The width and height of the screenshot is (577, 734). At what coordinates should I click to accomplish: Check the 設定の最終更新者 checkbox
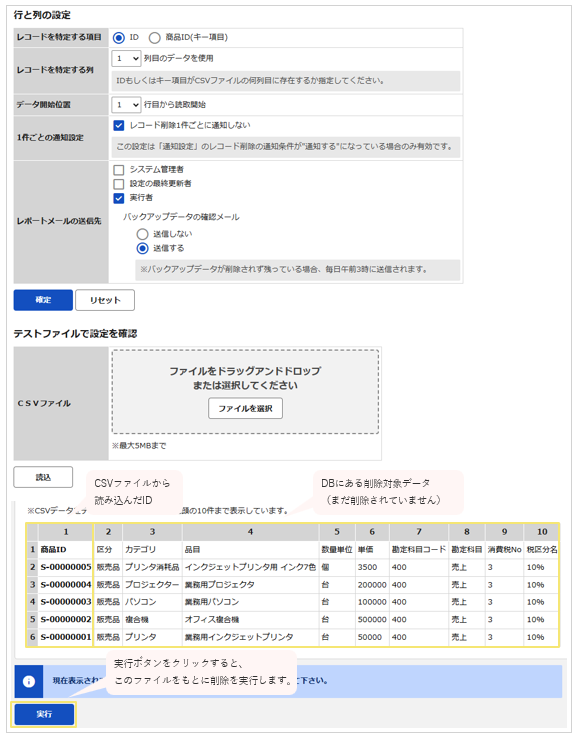click(x=119, y=184)
